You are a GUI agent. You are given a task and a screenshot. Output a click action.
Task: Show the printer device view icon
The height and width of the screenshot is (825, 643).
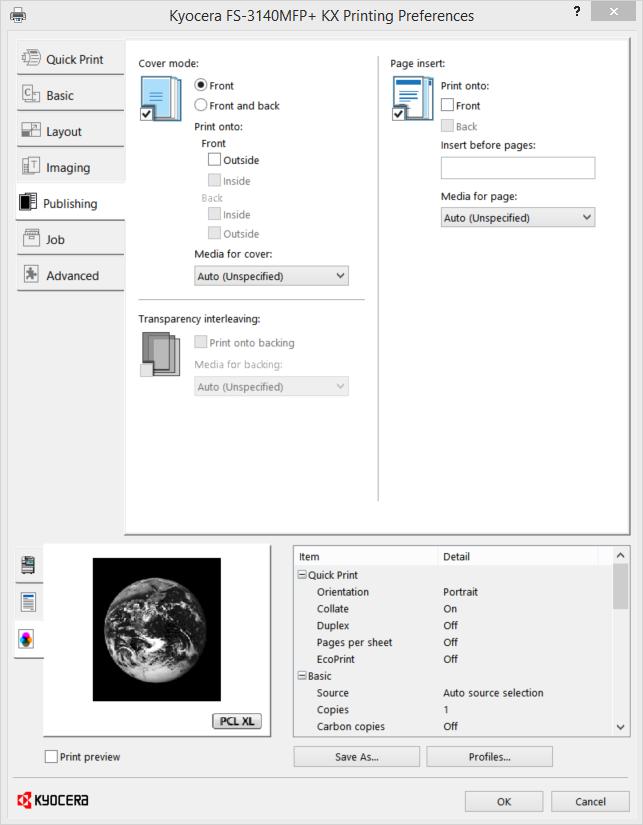click(28, 565)
